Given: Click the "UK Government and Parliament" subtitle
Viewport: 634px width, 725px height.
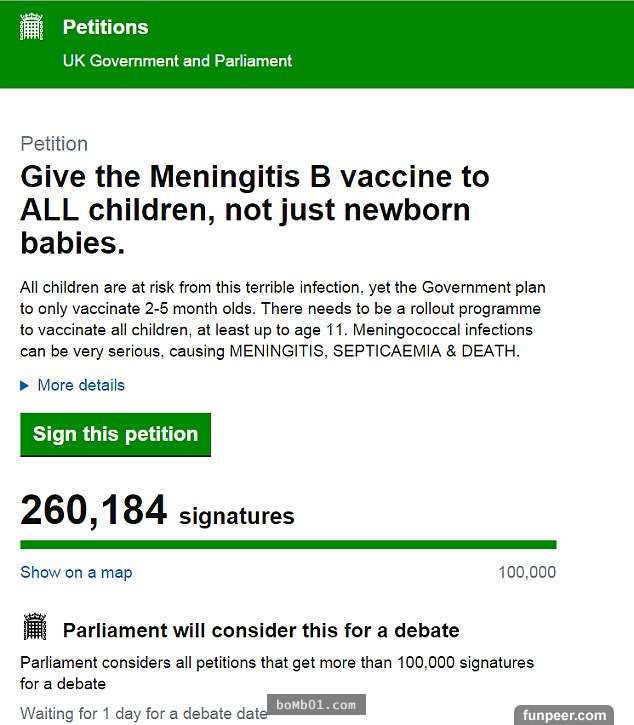Looking at the screenshot, I should [x=177, y=61].
